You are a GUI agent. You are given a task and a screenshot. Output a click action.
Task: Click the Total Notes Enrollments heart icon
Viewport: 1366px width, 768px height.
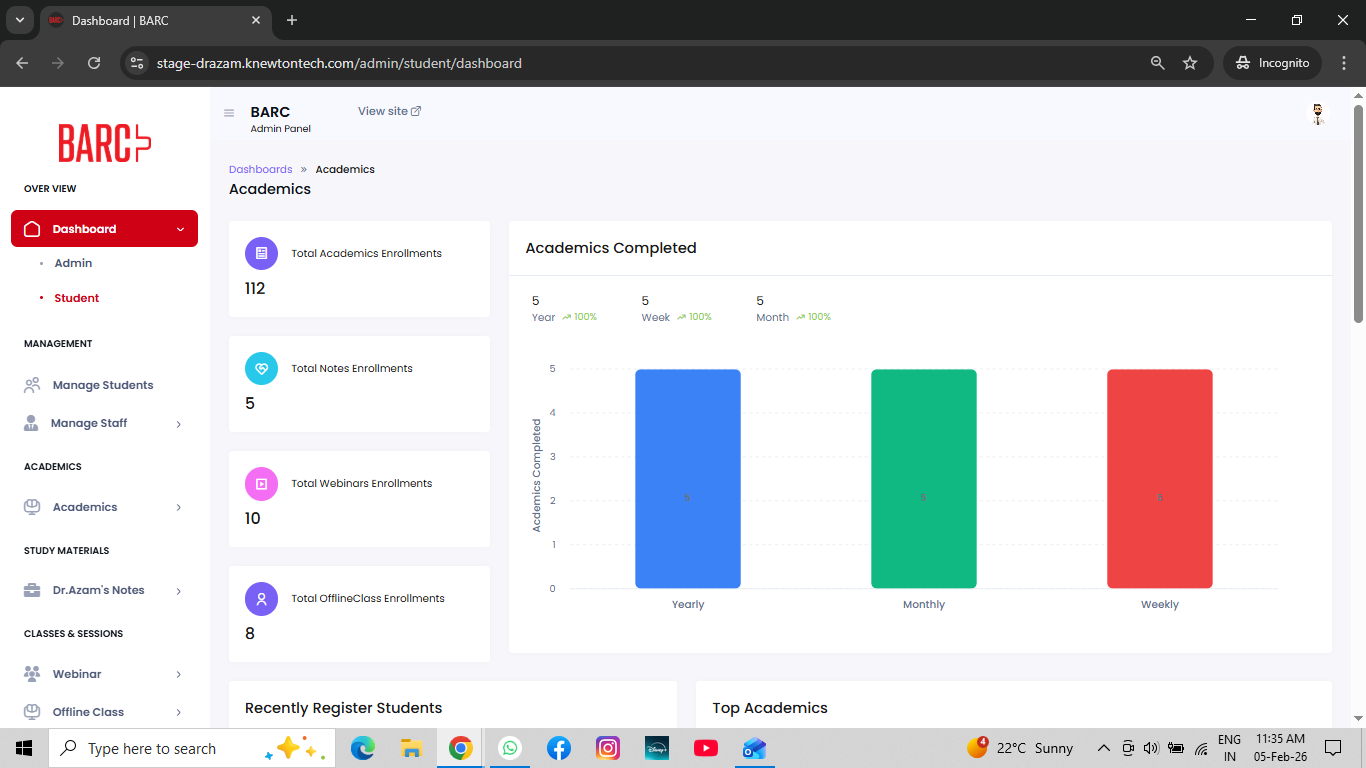point(261,369)
